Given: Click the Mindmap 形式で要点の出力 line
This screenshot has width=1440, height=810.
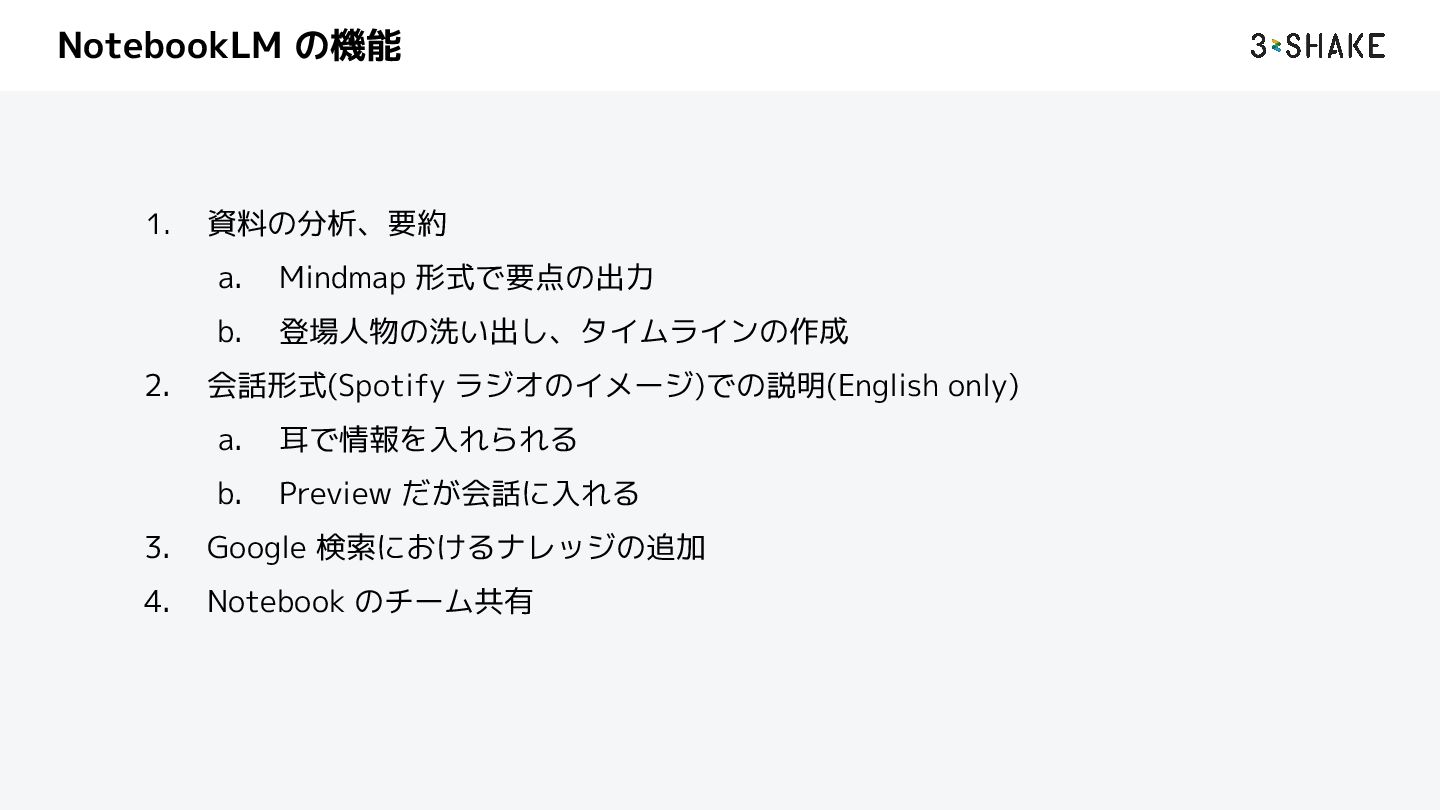Looking at the screenshot, I should click(466, 277).
